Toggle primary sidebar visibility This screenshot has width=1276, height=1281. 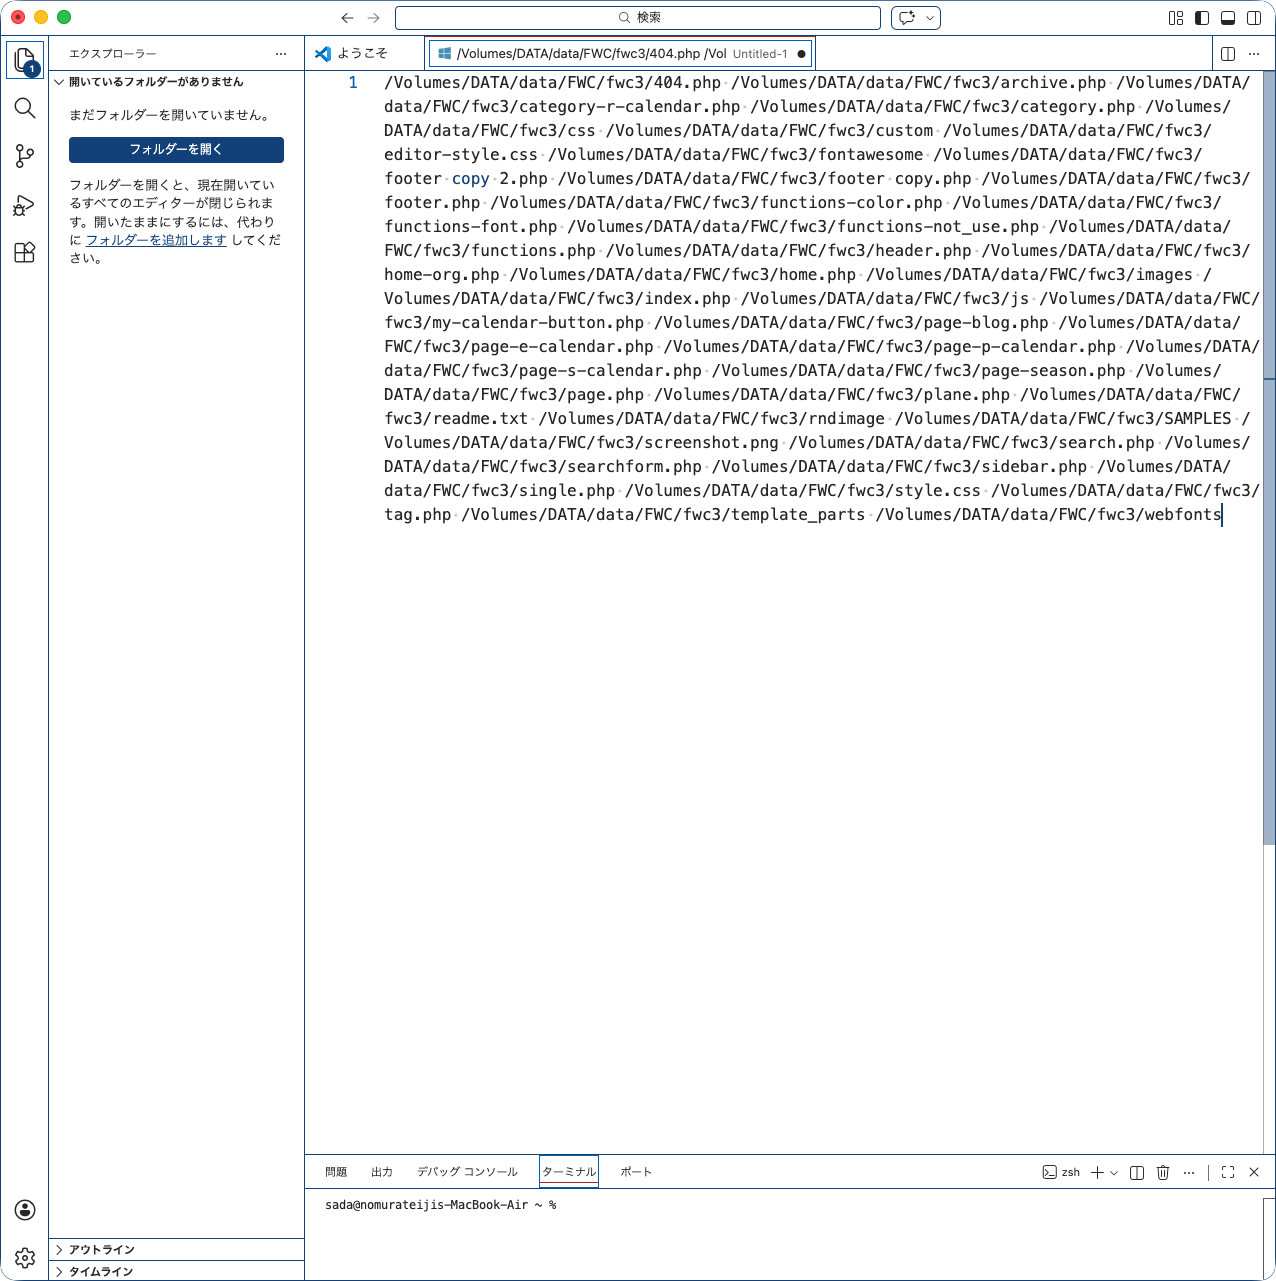[x=1202, y=18]
